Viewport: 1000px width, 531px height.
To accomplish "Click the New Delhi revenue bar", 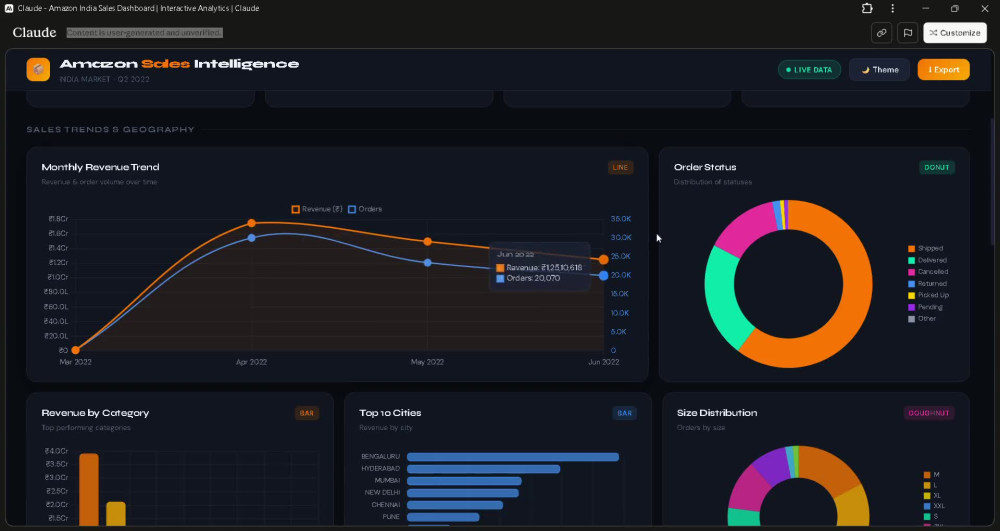I will [463, 493].
